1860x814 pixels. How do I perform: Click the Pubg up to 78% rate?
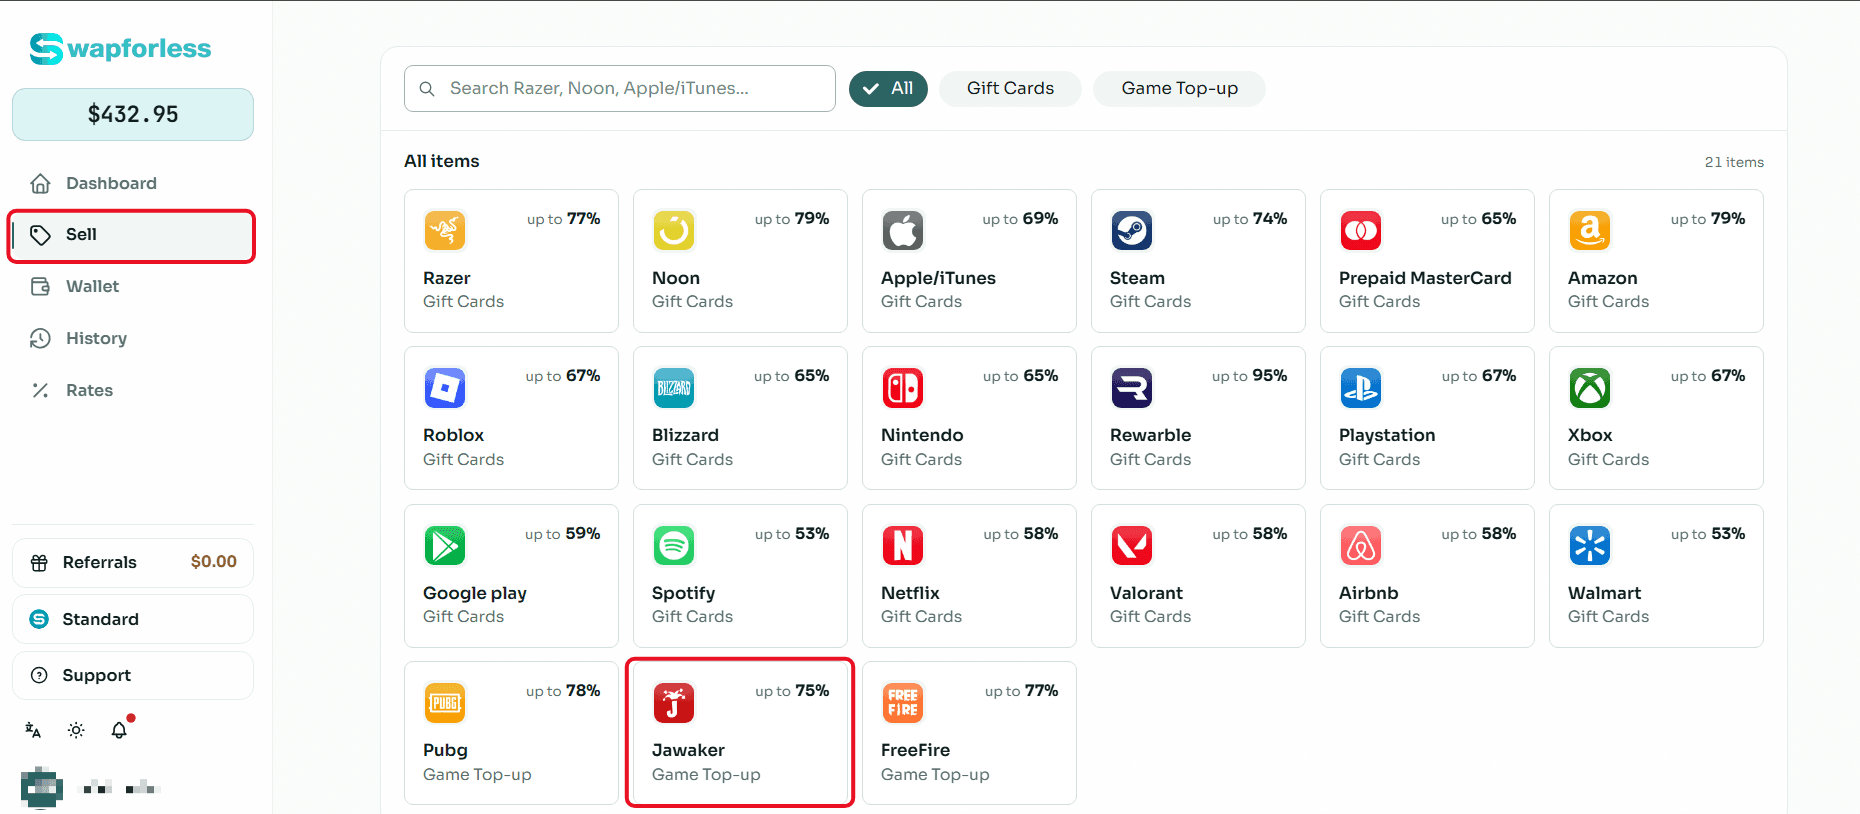point(563,691)
